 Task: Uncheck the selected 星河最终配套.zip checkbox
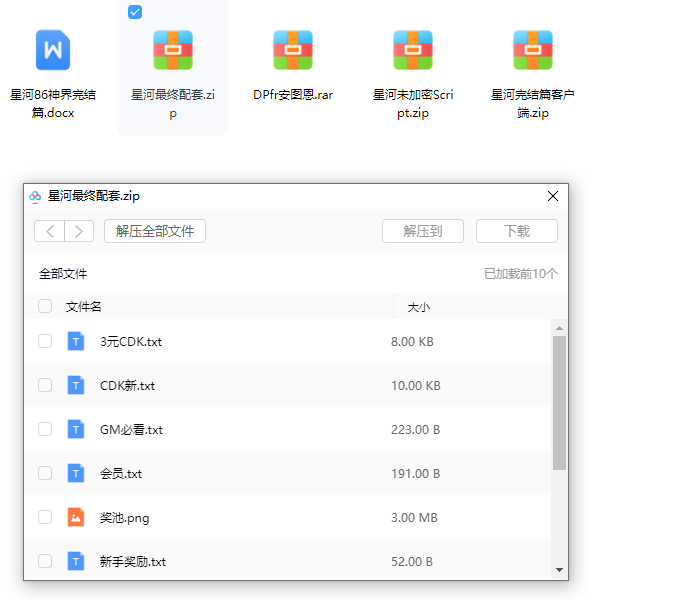[x=135, y=12]
